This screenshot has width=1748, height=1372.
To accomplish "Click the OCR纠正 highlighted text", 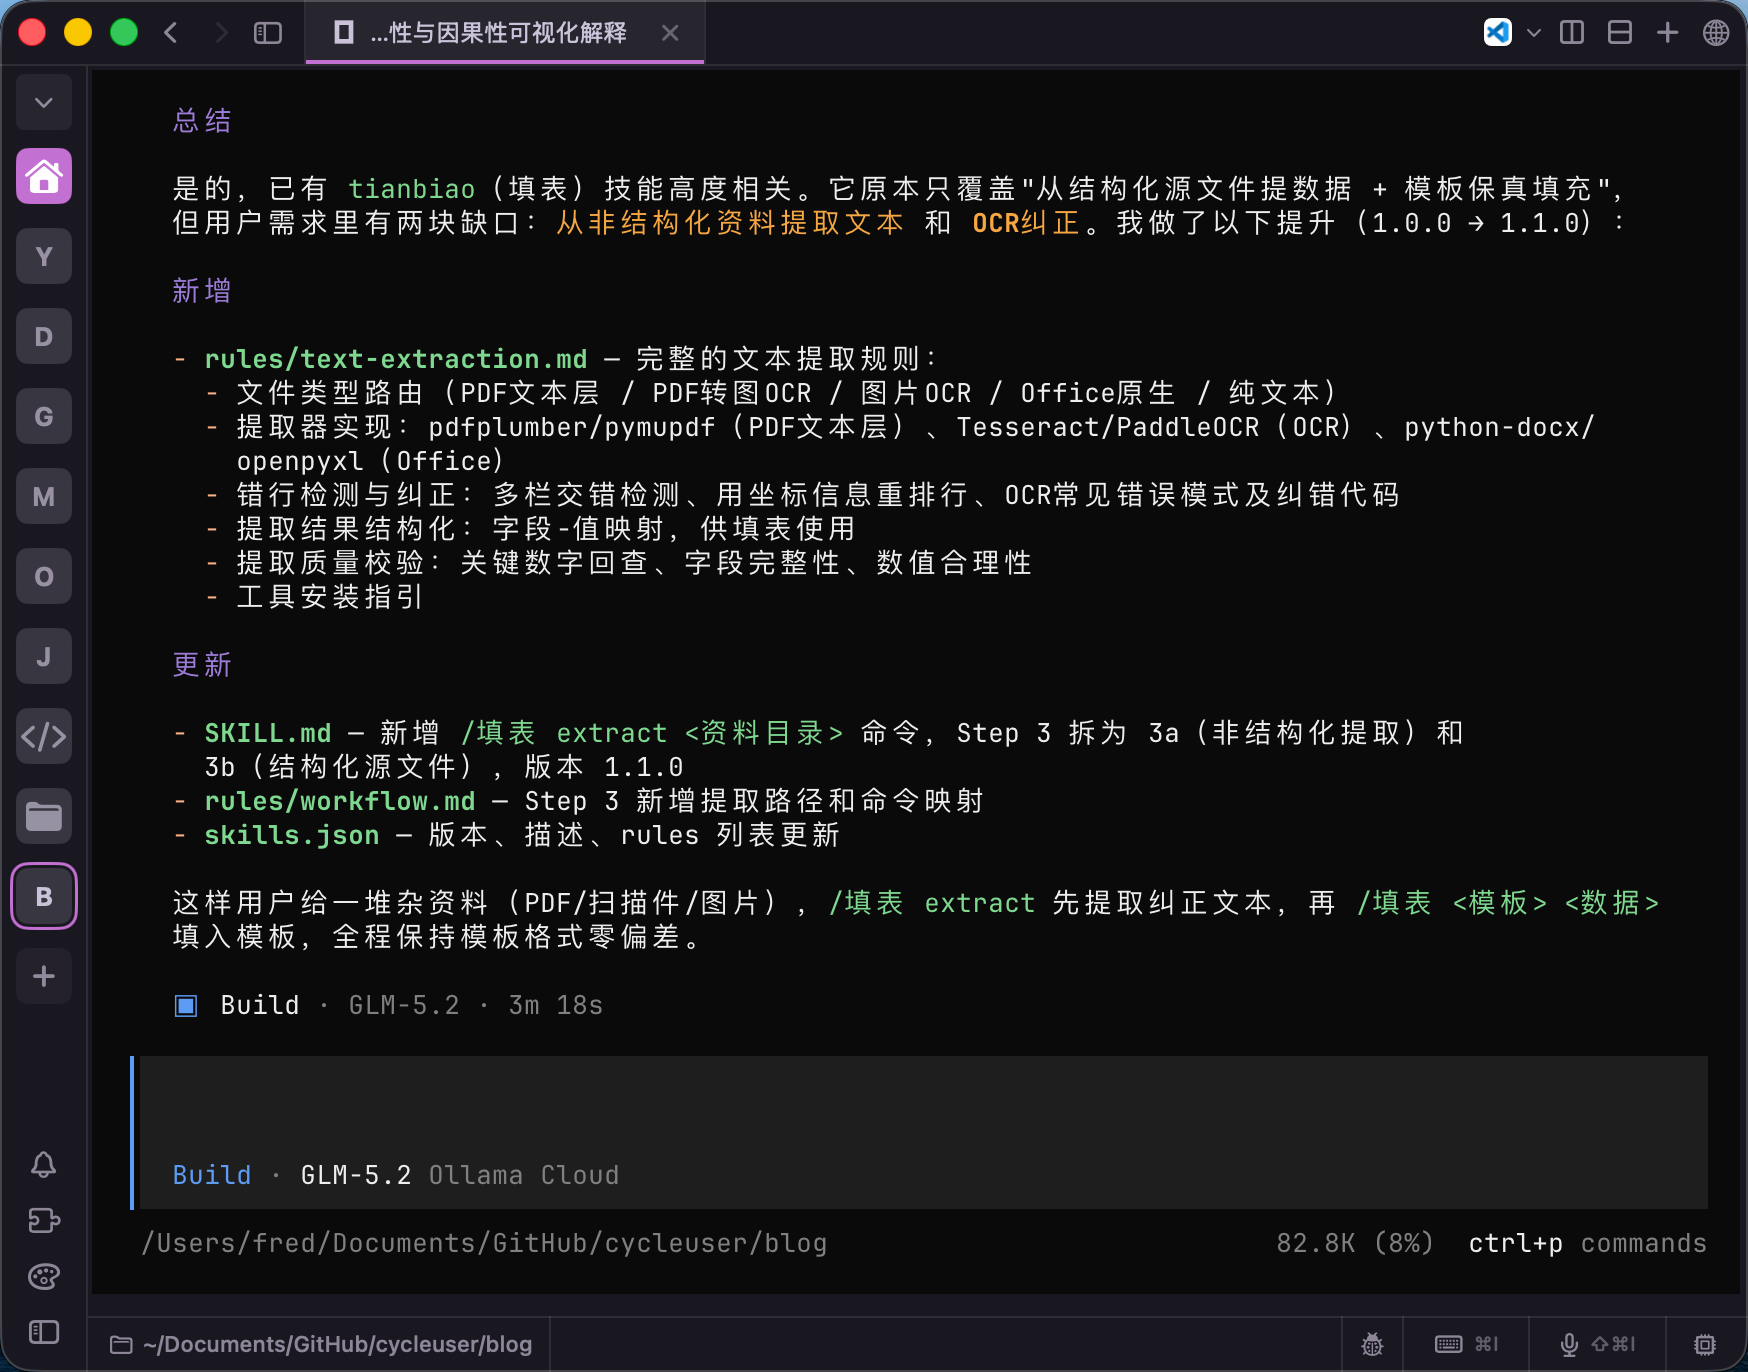I will [x=1026, y=223].
